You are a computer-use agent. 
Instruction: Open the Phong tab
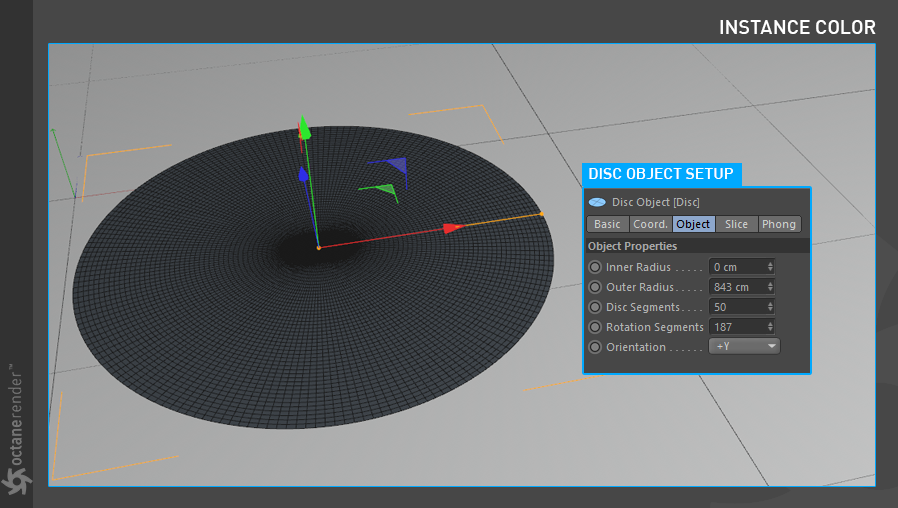(779, 224)
